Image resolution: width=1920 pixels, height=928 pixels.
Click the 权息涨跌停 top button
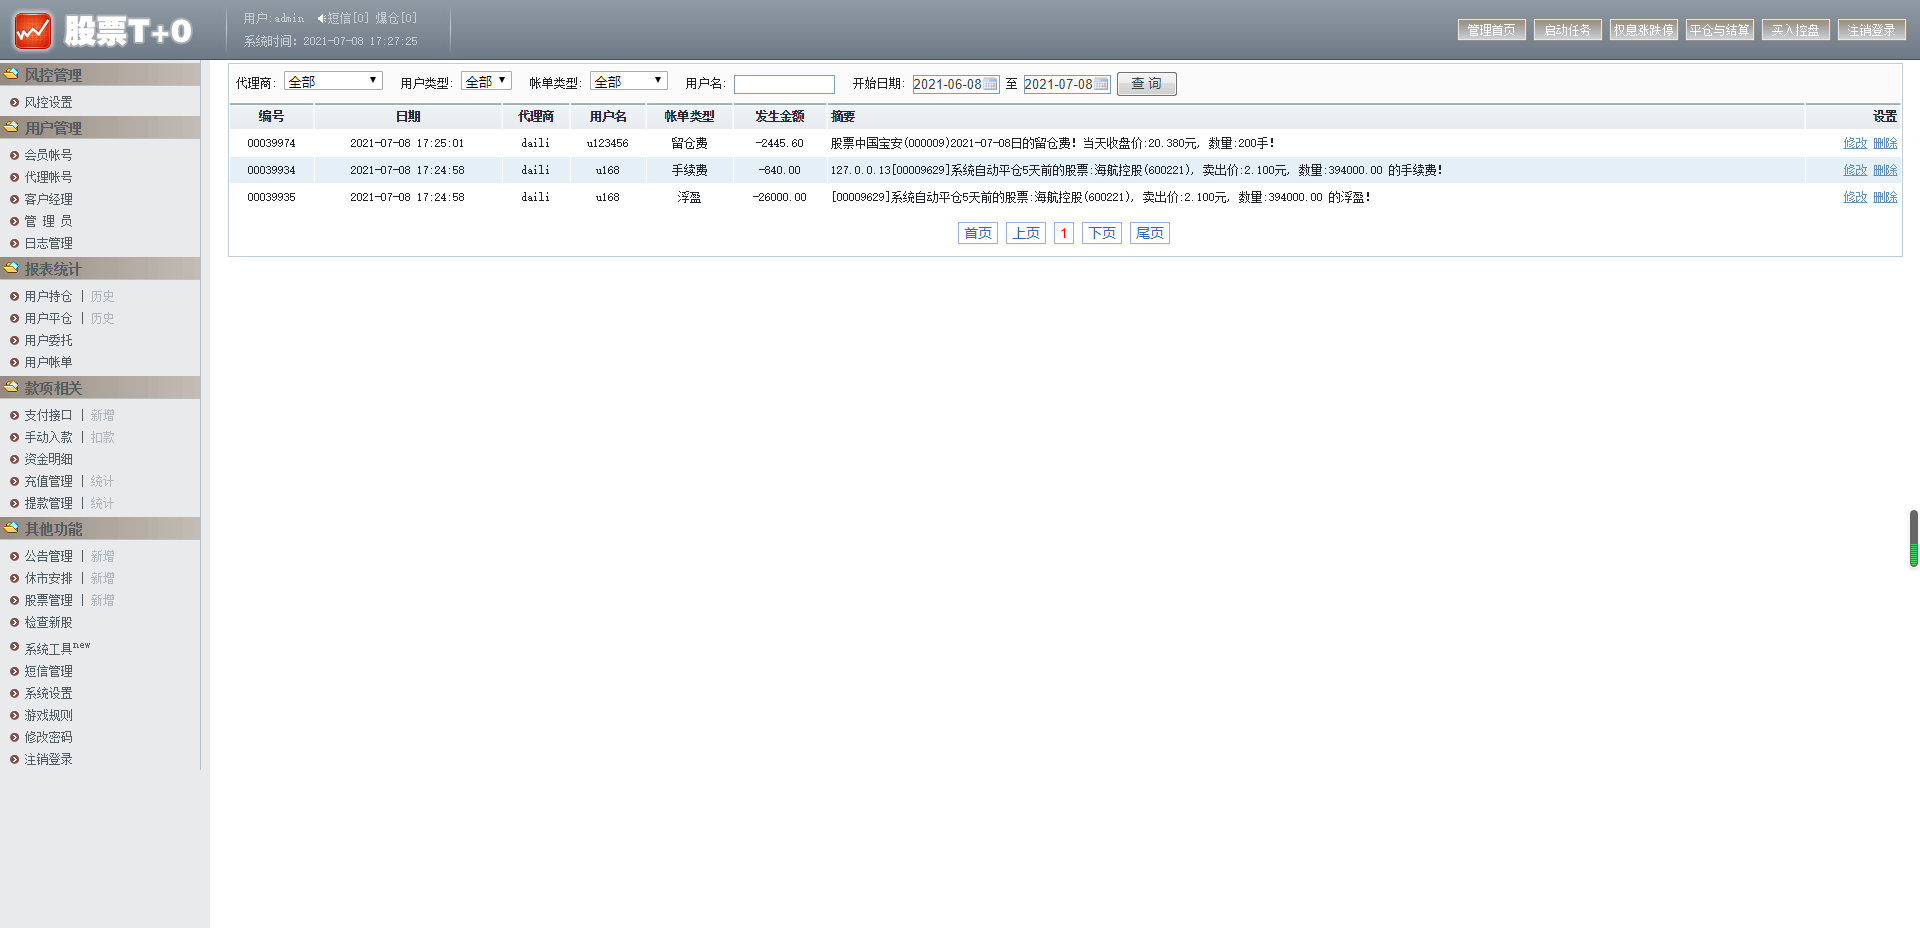[x=1643, y=30]
